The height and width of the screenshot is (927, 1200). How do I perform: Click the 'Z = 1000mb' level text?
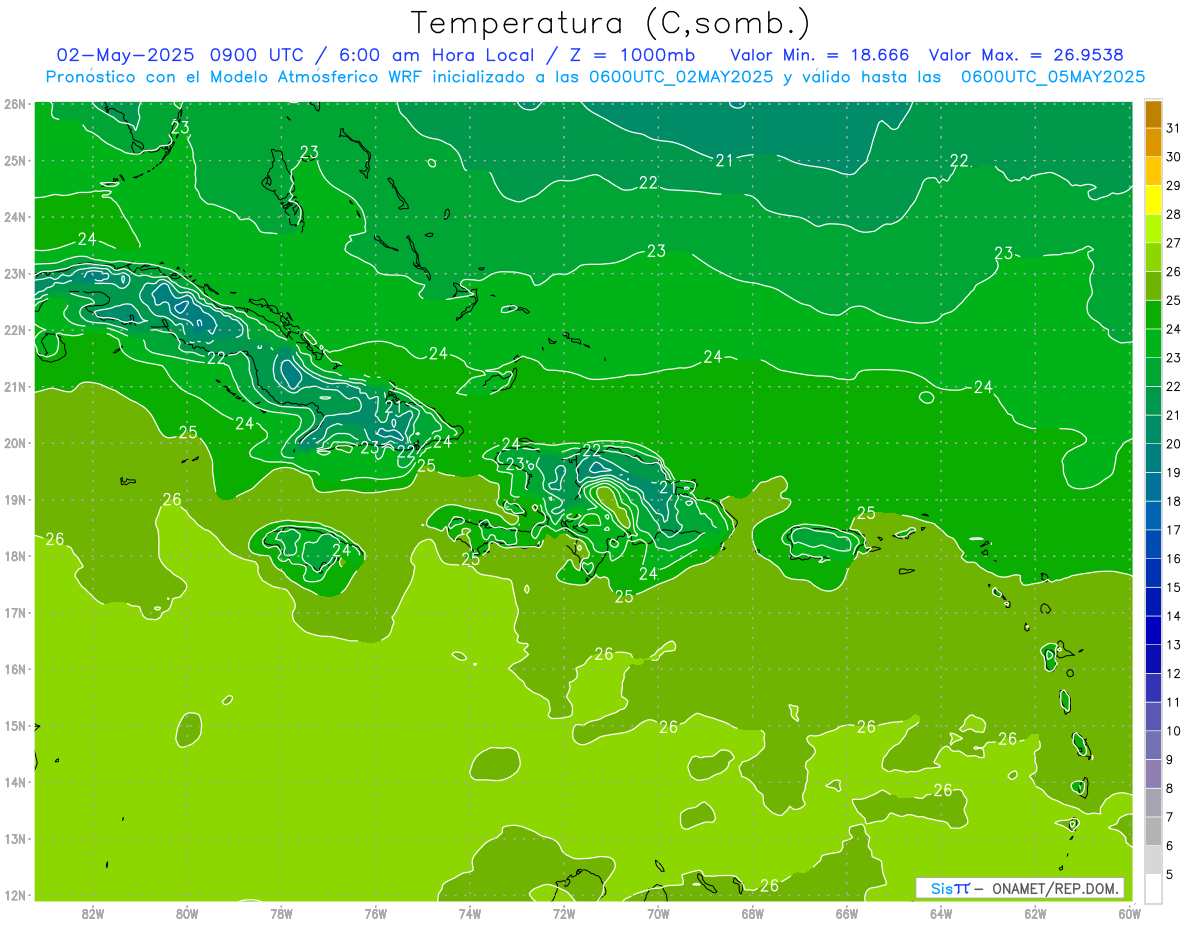point(631,55)
